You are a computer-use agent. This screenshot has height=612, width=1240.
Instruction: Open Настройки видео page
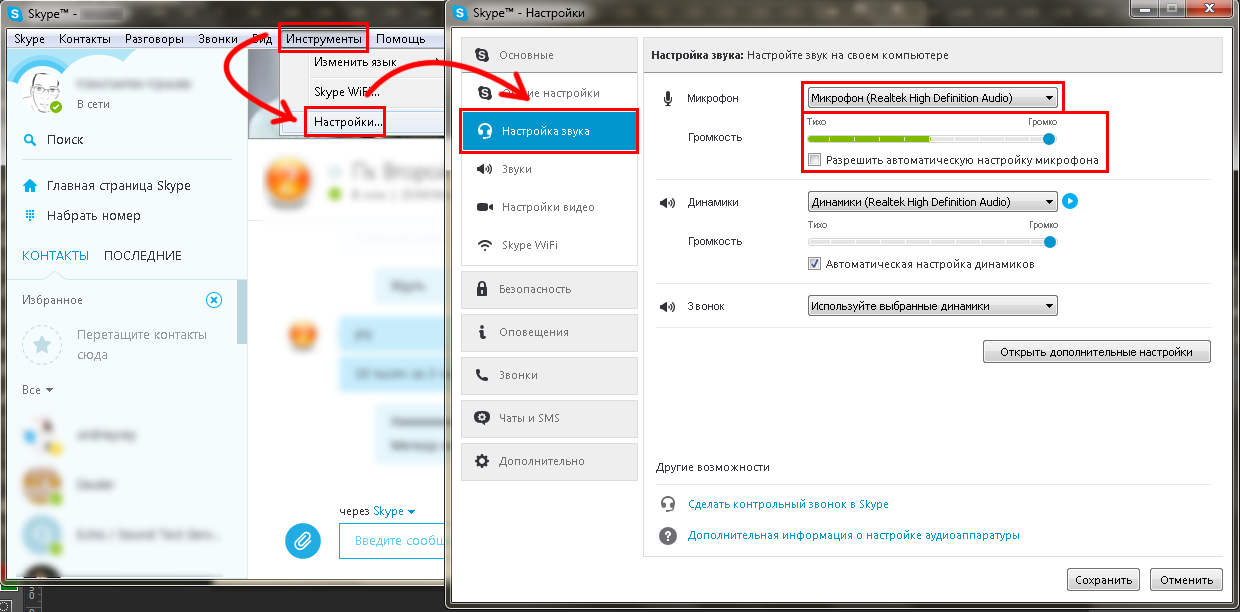click(549, 207)
